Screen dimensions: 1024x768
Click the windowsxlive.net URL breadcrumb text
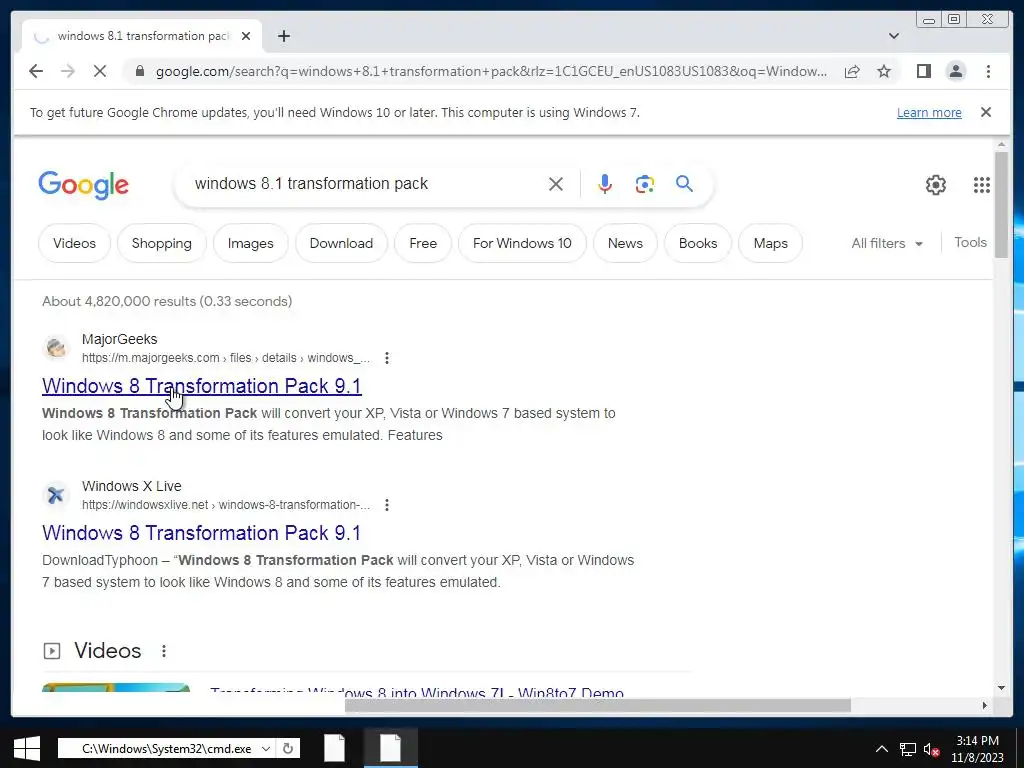point(225,505)
